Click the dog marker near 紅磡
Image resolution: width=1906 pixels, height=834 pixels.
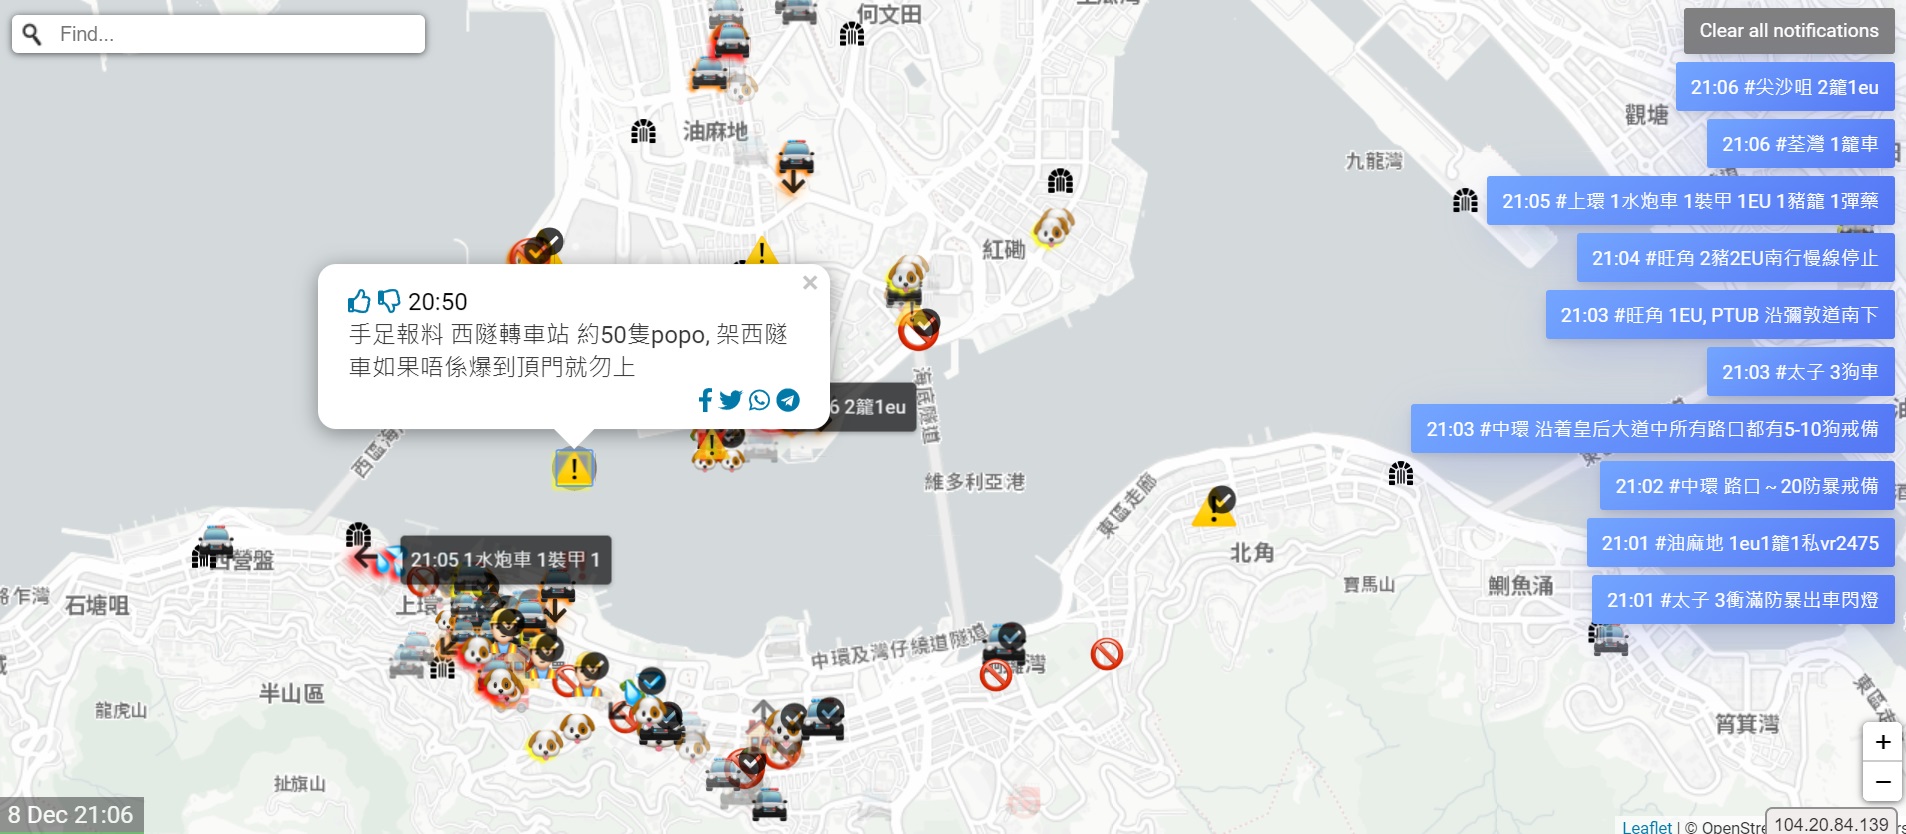(1053, 228)
